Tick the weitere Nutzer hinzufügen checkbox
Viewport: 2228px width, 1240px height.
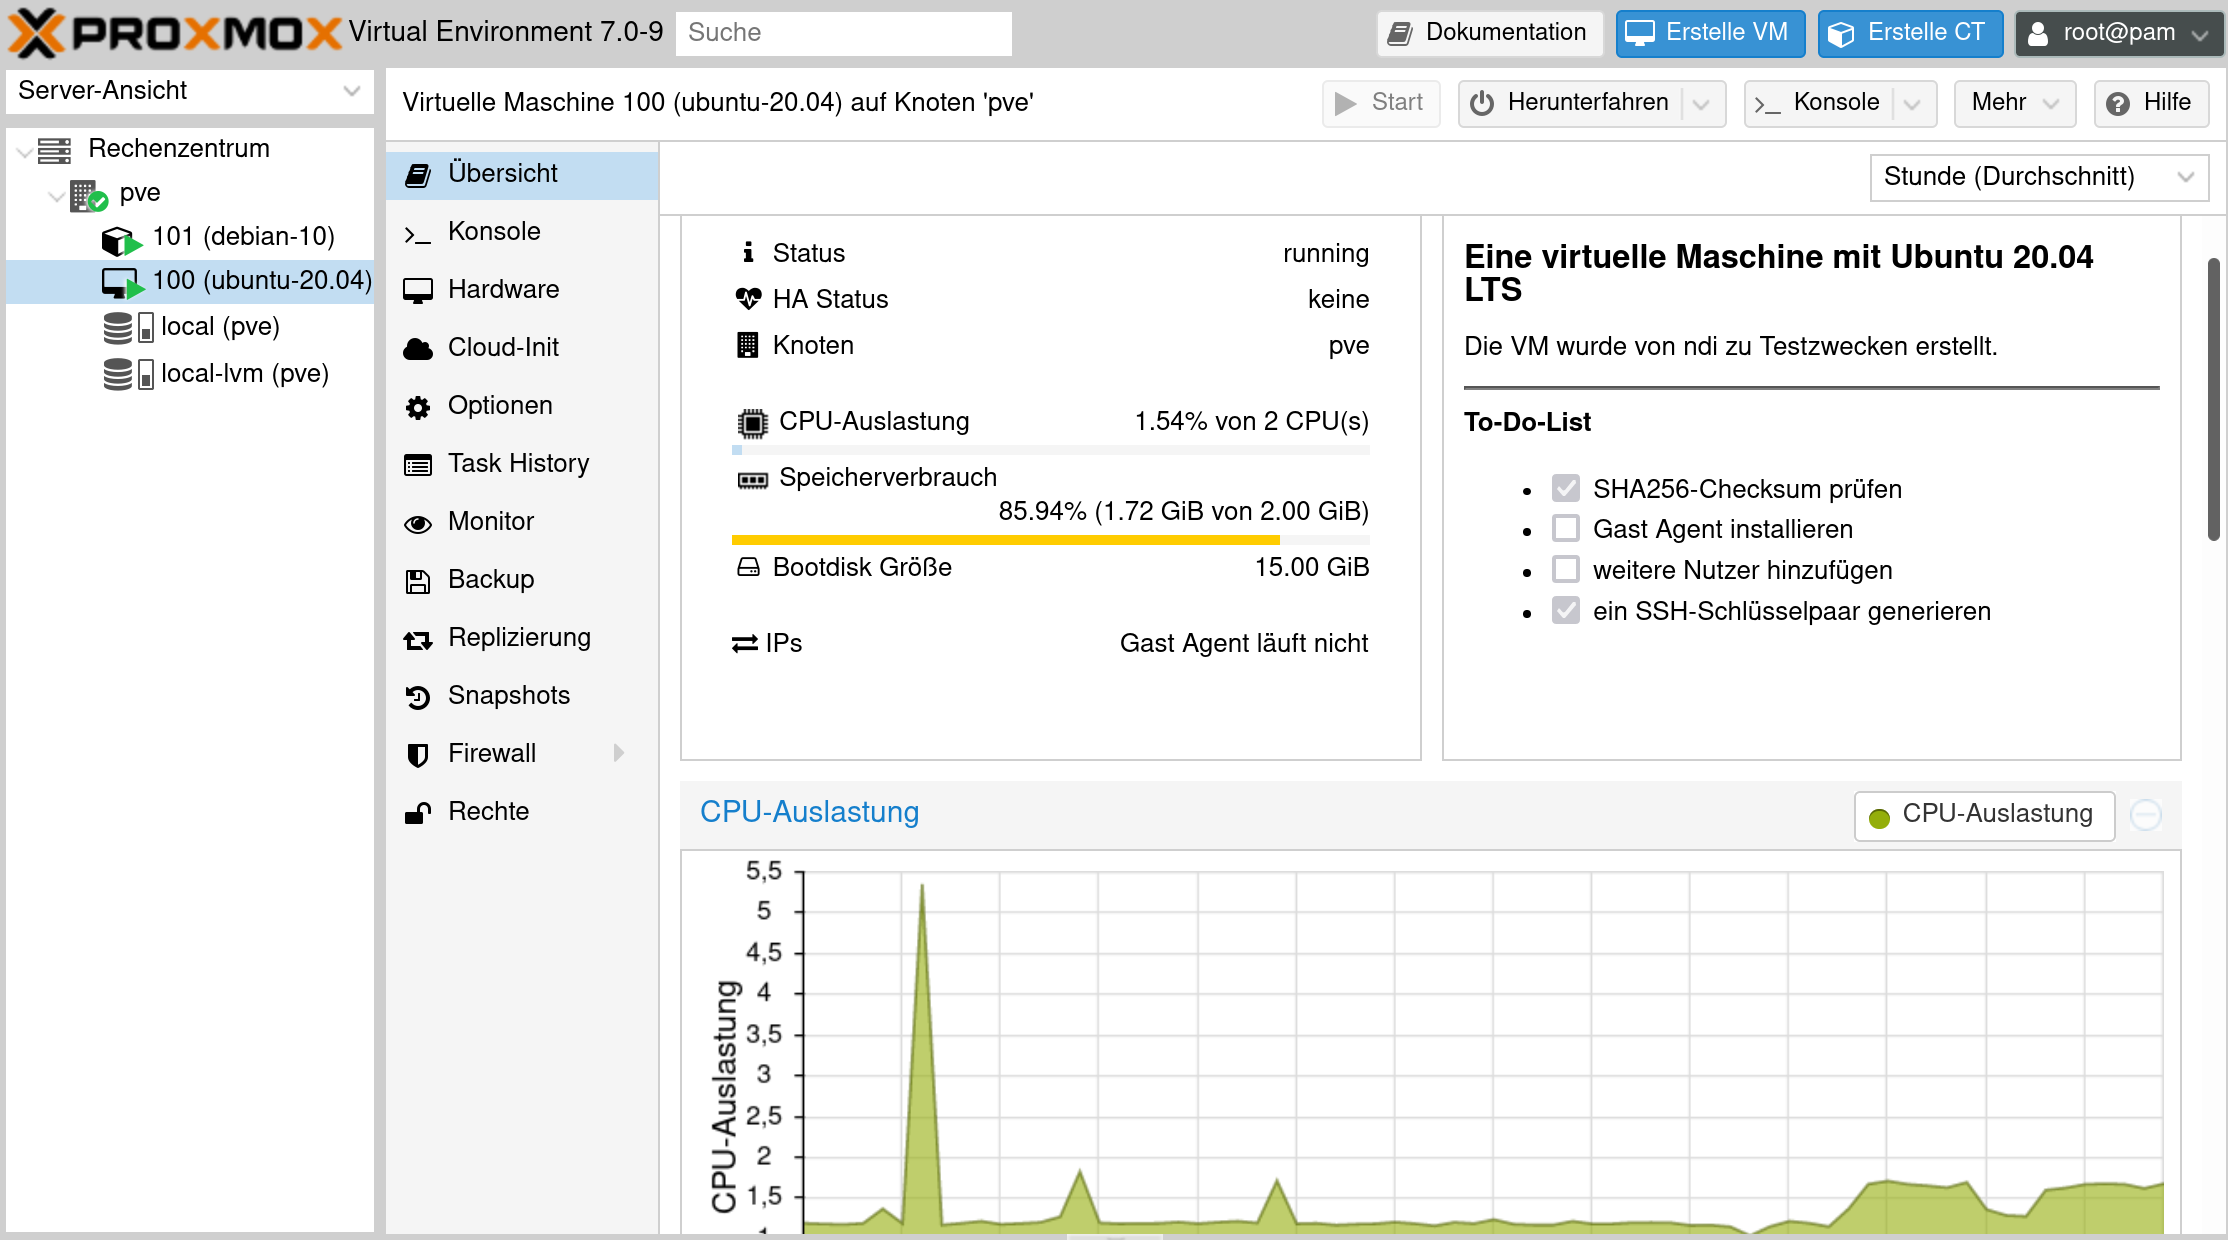point(1565,569)
